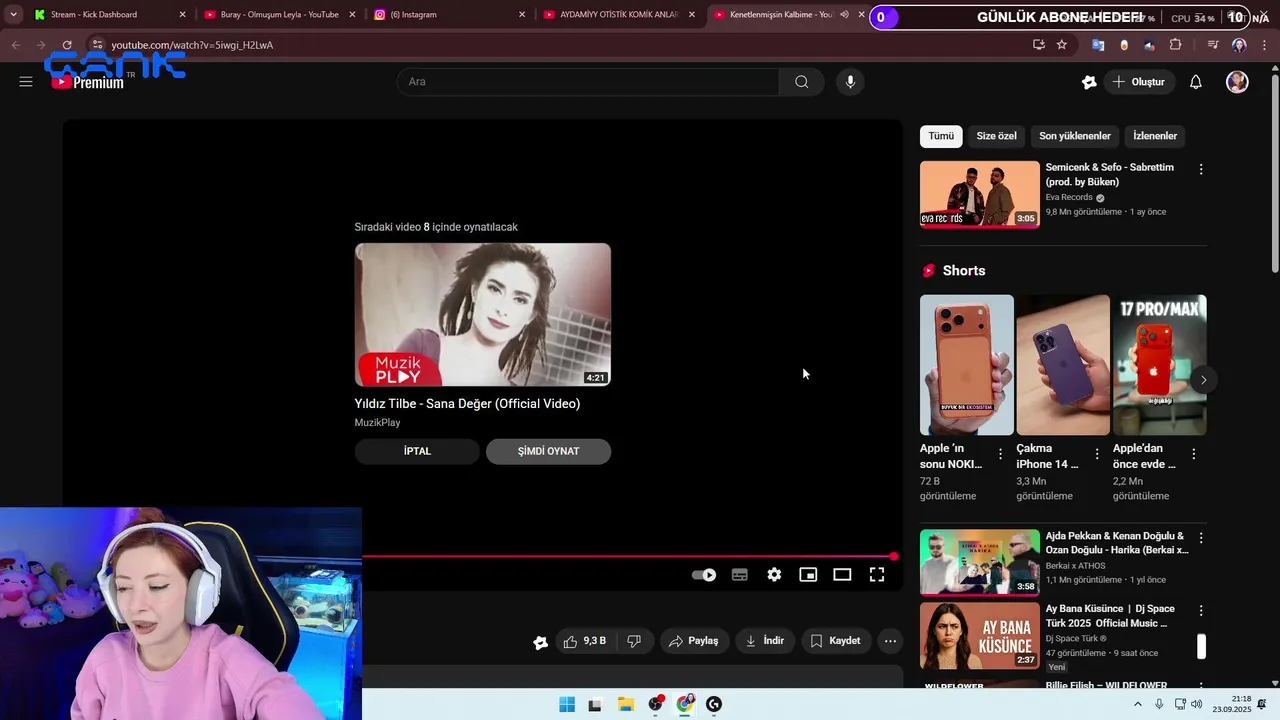Open YouTube notifications bell
The image size is (1280, 720).
[1195, 82]
